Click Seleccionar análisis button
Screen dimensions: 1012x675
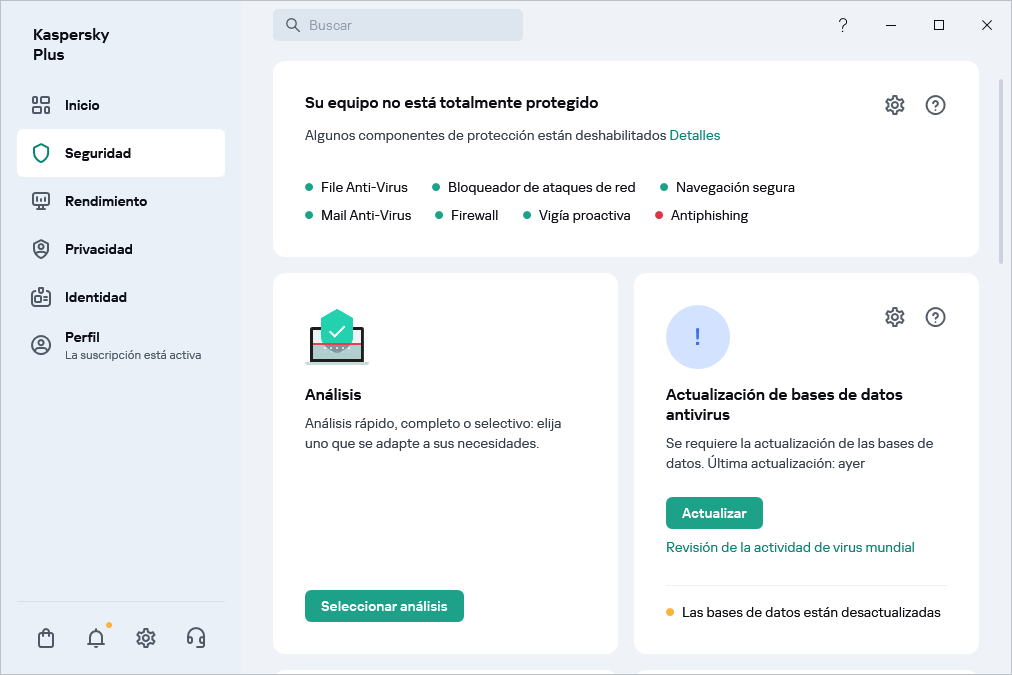pyautogui.click(x=384, y=606)
